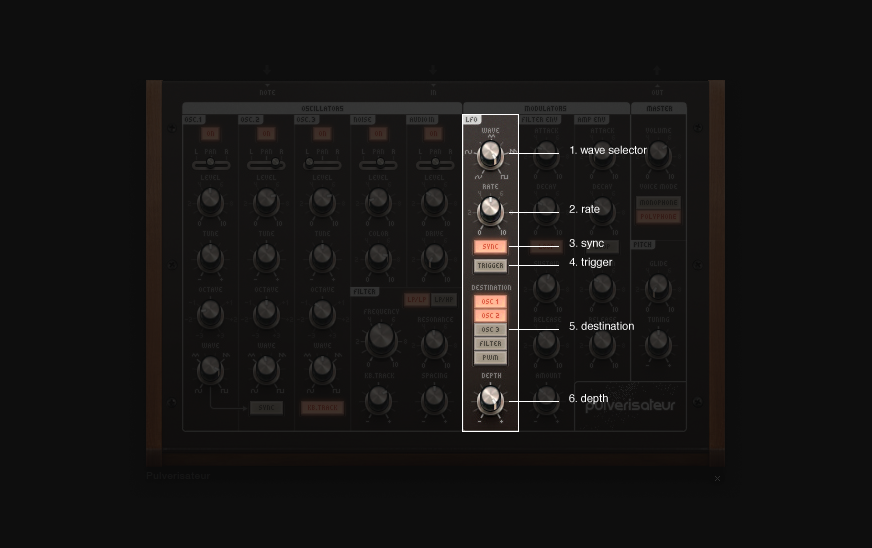Screen dimensions: 872x548
Task: Click the filter frequency knob
Action: click(x=381, y=338)
